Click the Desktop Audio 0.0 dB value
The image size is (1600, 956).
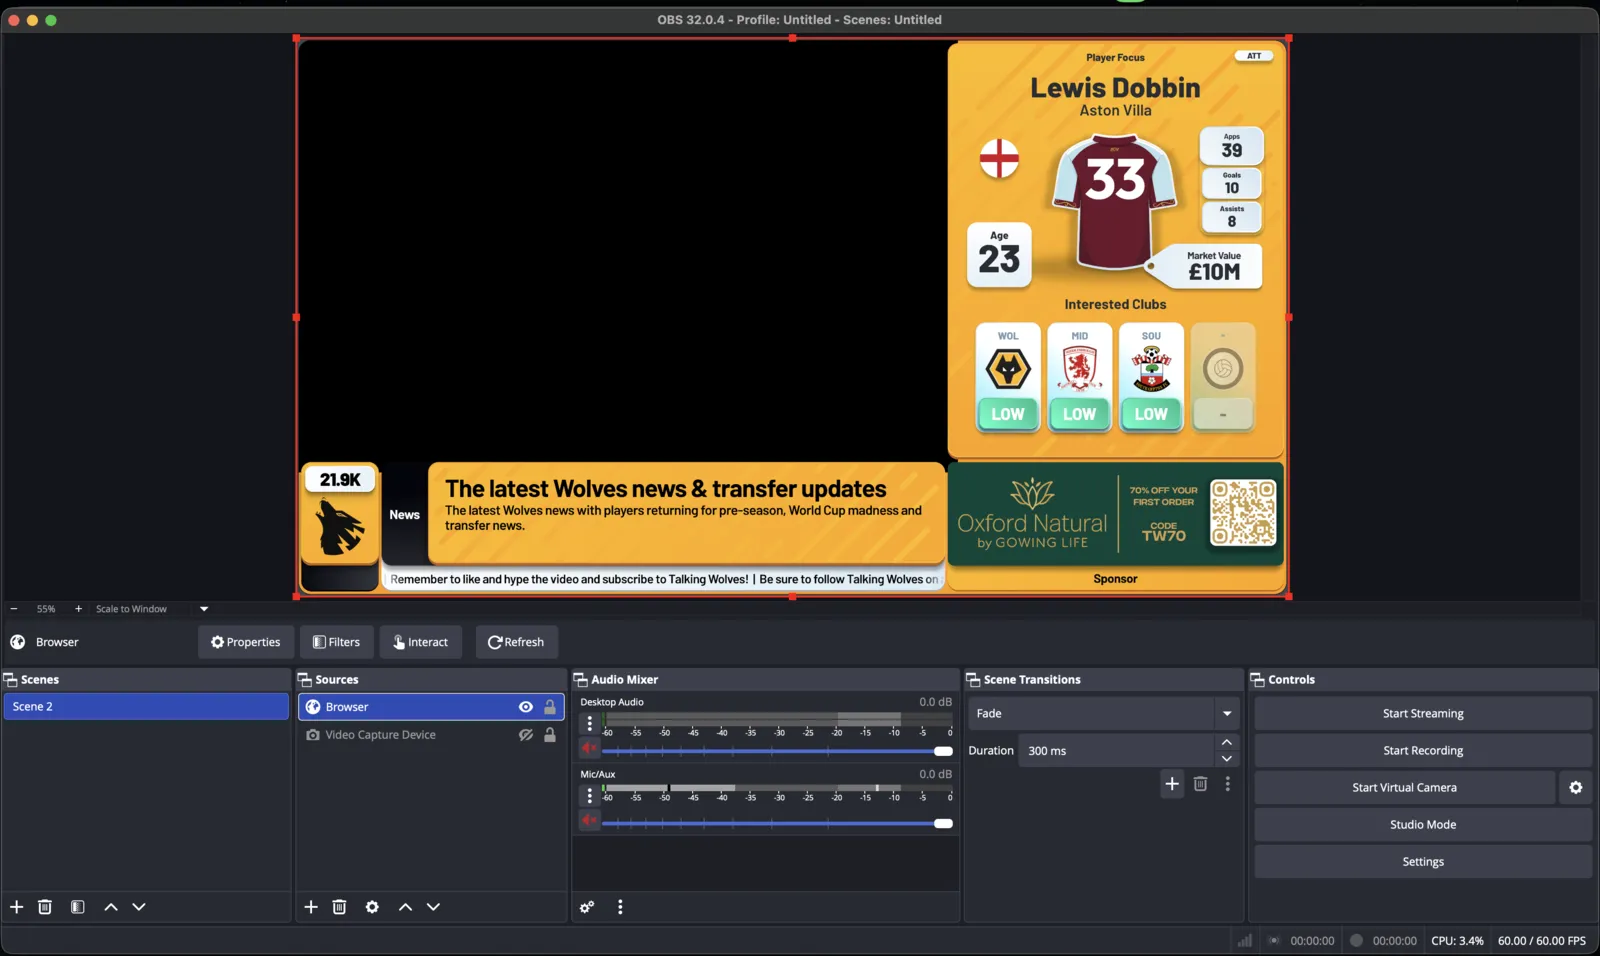click(936, 702)
